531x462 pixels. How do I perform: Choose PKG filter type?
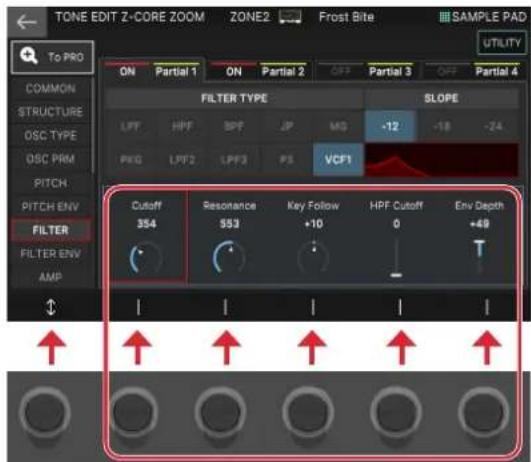click(130, 160)
